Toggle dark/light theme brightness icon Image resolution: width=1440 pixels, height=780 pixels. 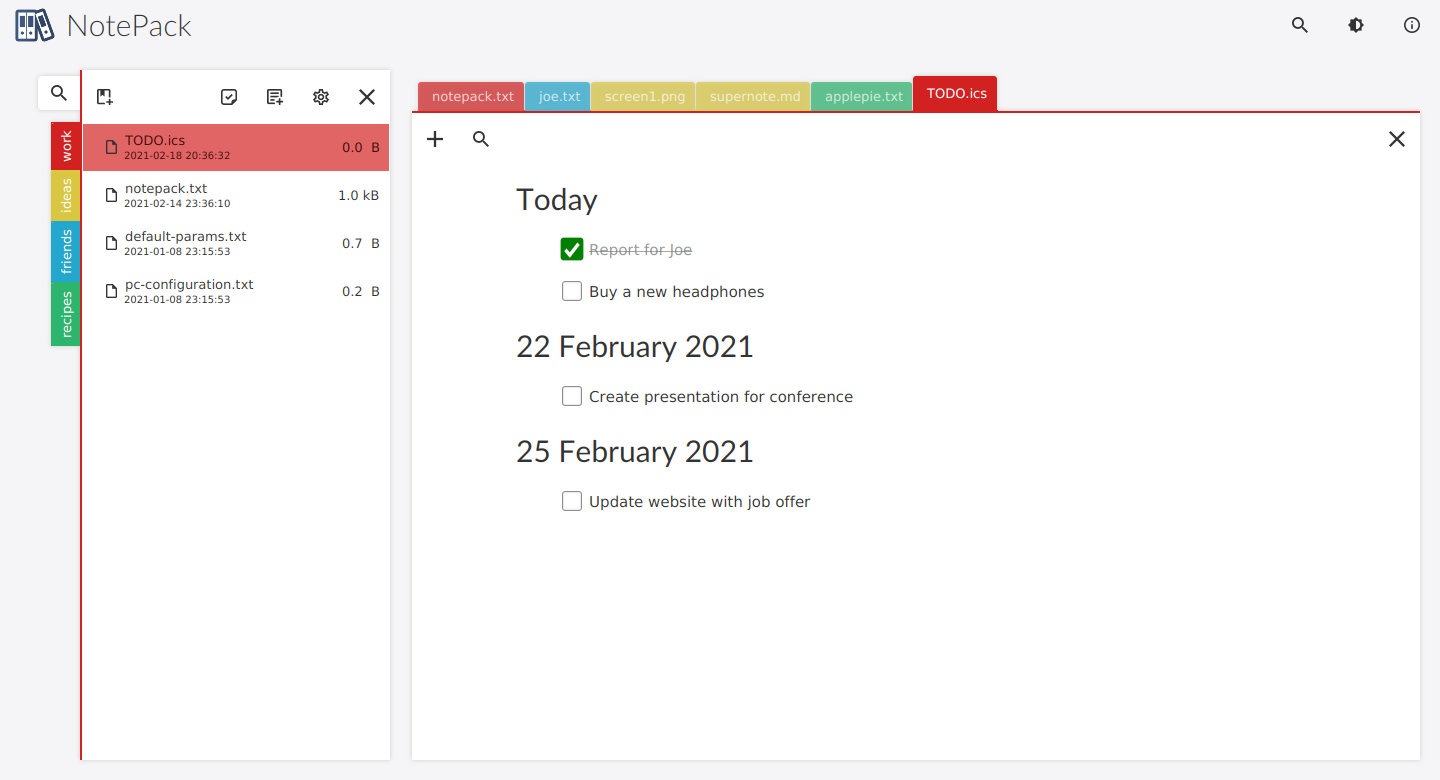[x=1356, y=26]
